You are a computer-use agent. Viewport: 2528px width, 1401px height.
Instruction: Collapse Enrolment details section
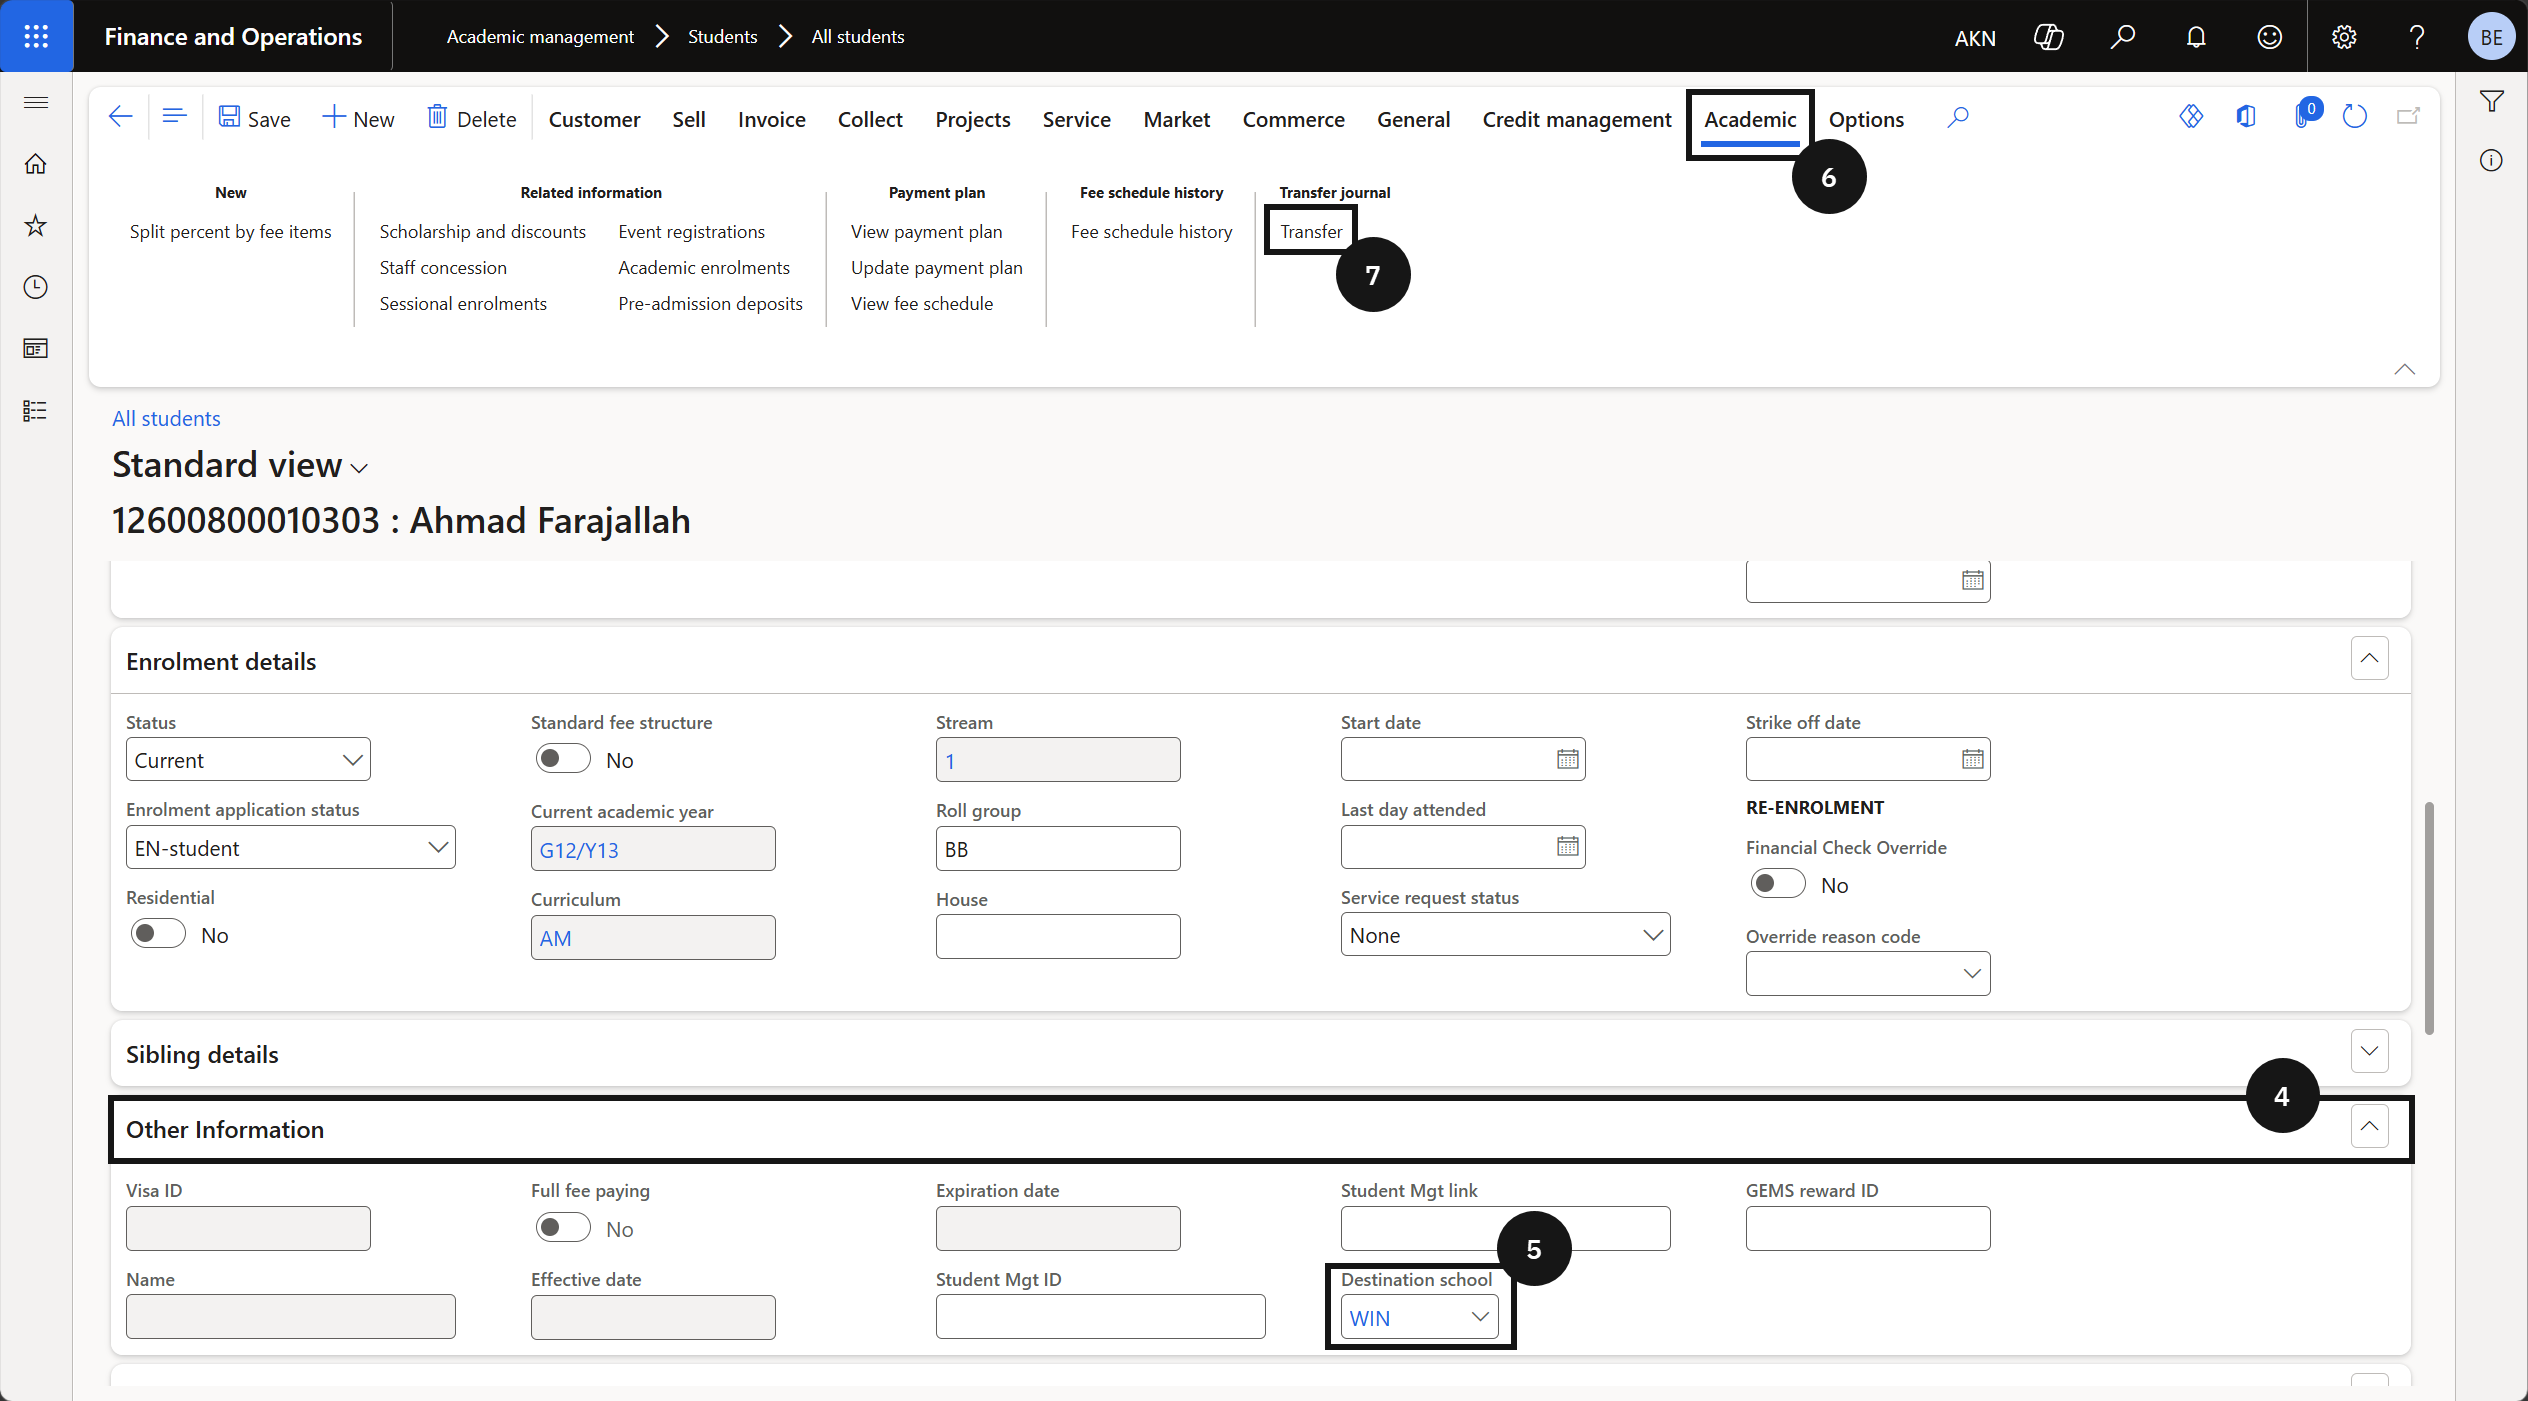2369,658
